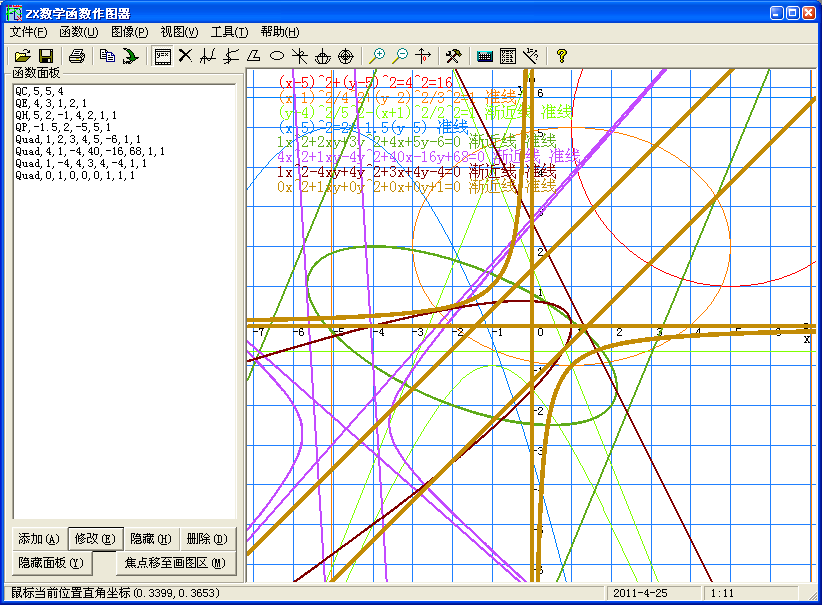Select the polygon shape tool icon
Viewport: 822px width, 605px height.
[x=254, y=56]
